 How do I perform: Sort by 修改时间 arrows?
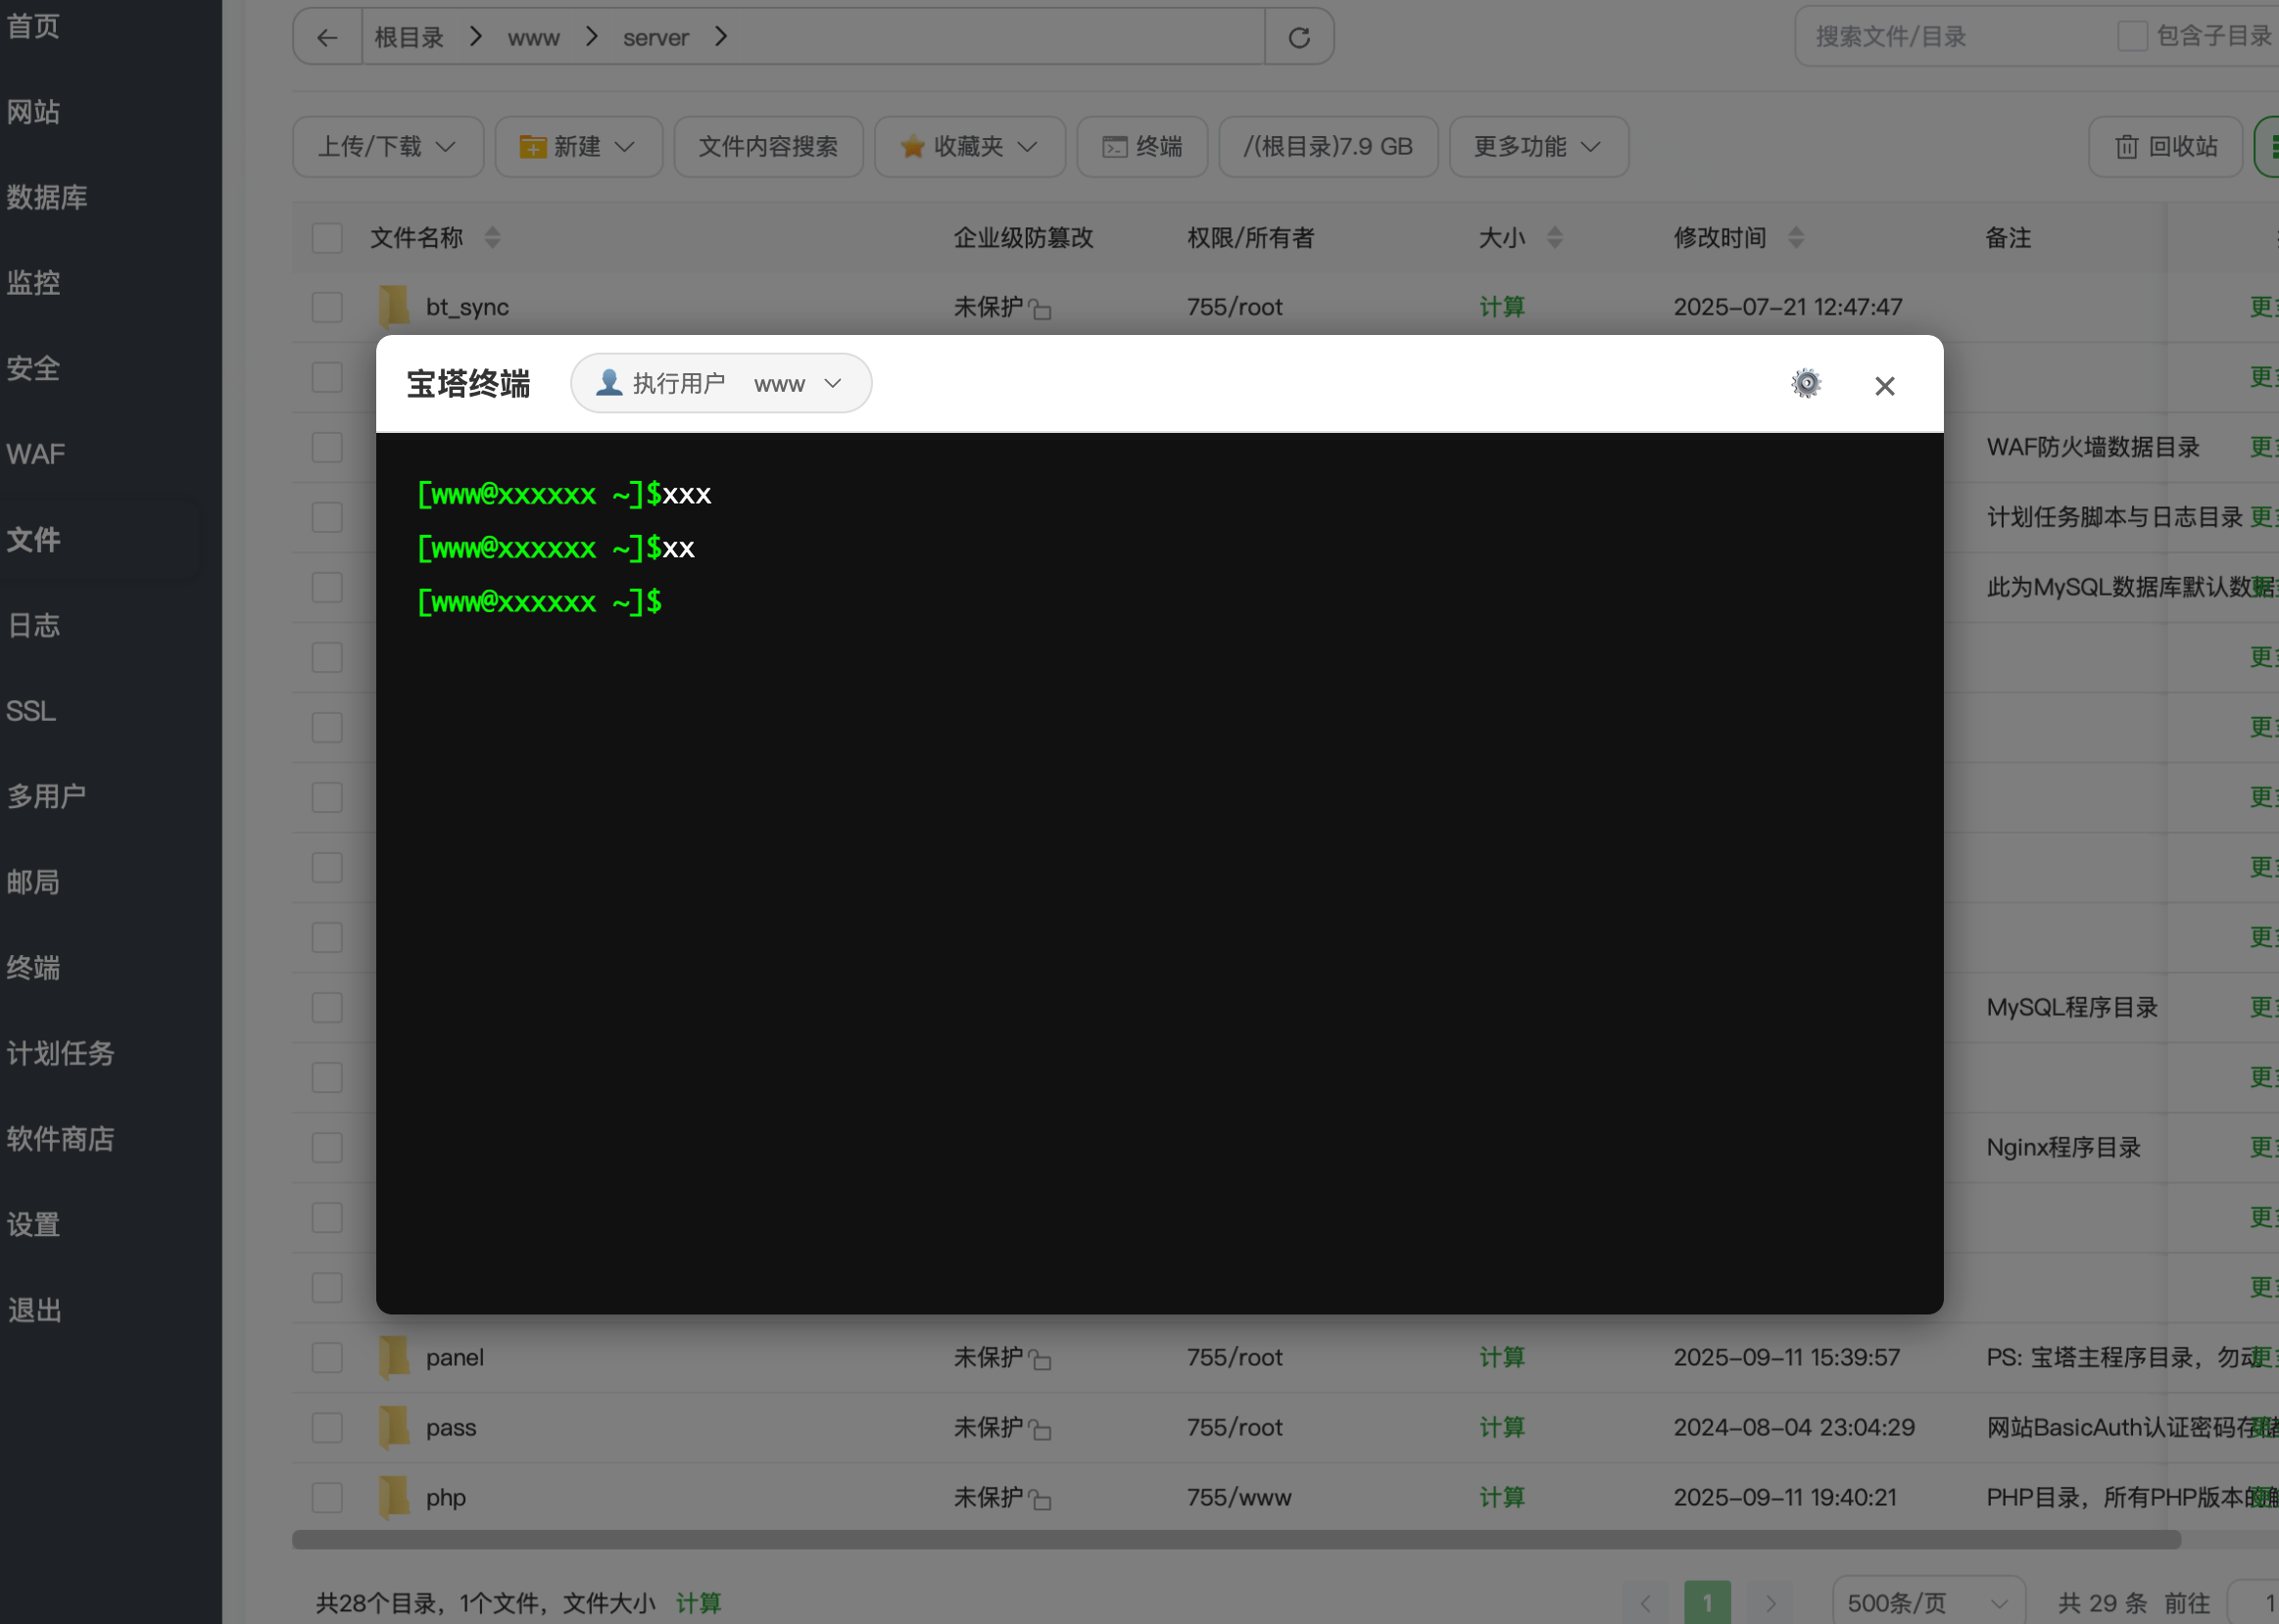click(1796, 237)
